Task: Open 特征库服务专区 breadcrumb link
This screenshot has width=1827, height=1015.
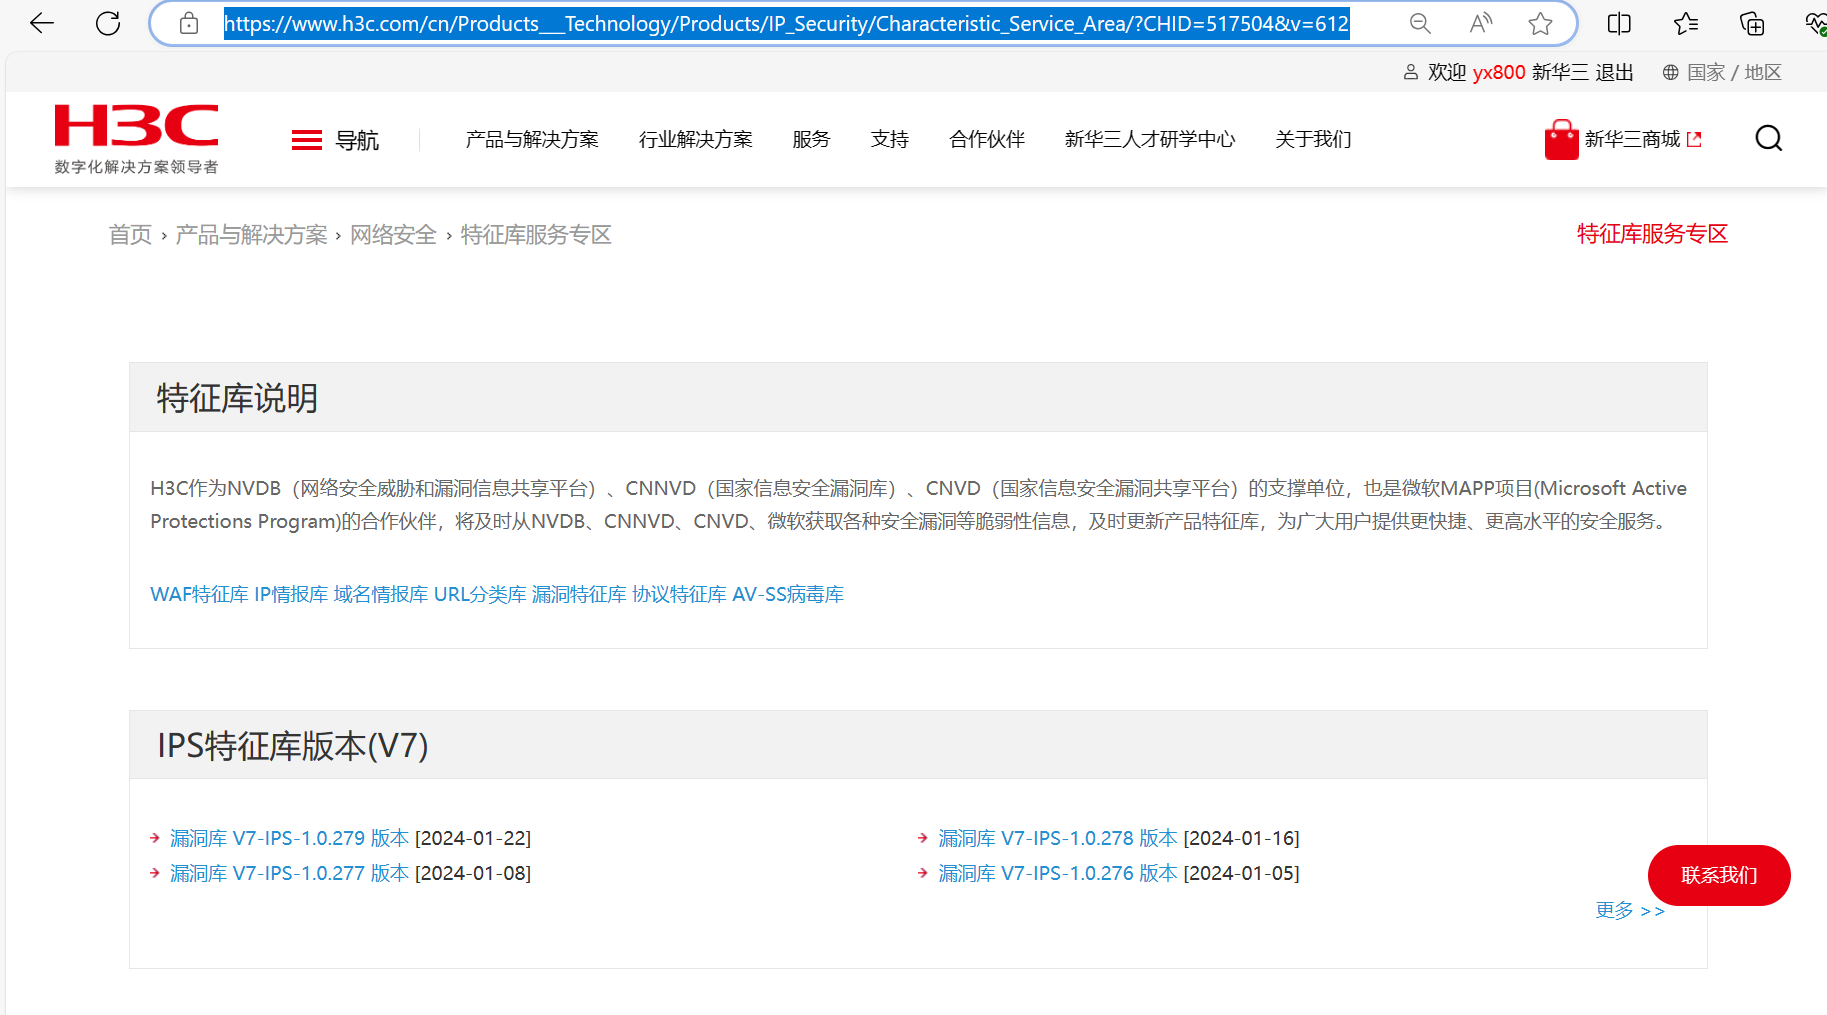Action: [x=536, y=235]
